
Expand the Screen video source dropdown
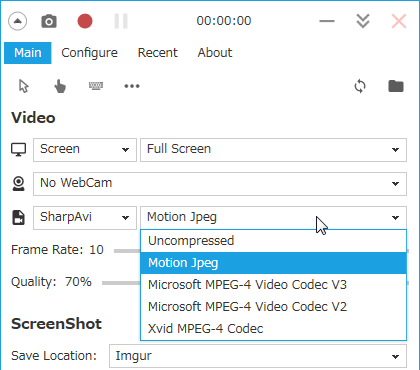pyautogui.click(x=85, y=150)
